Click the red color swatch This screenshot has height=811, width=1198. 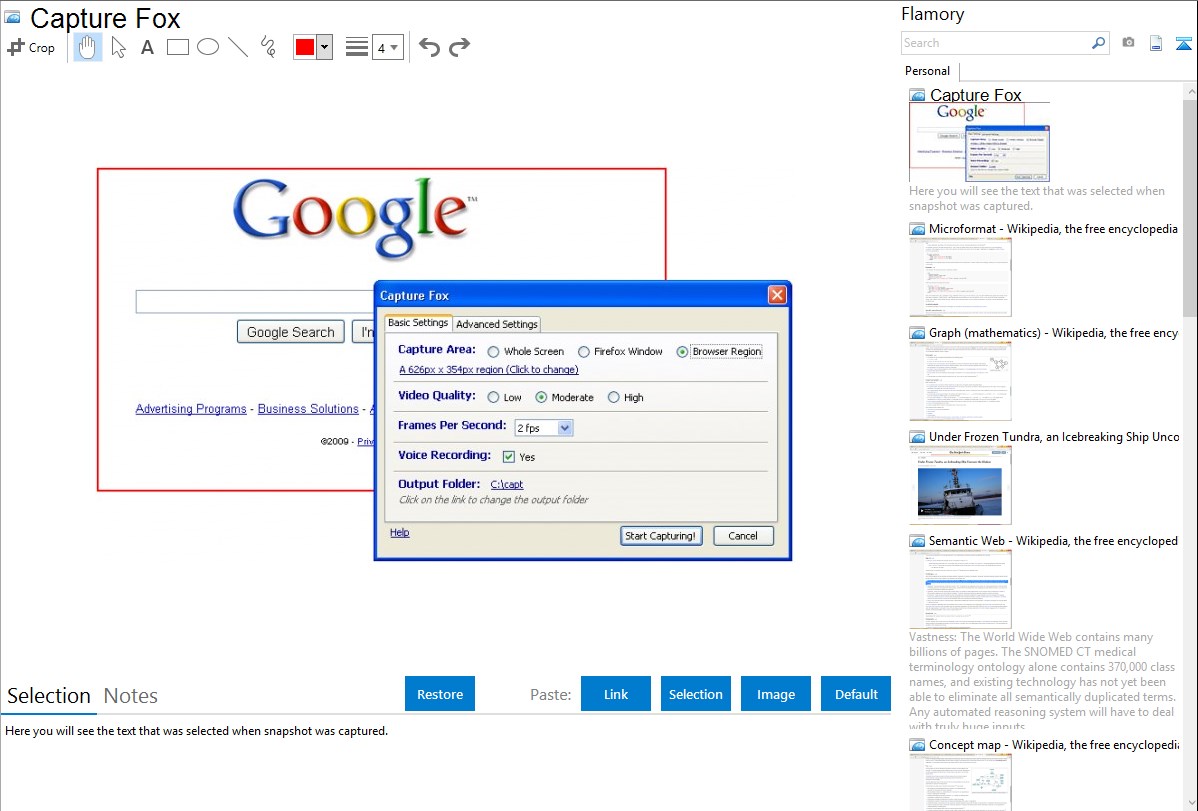coord(304,47)
